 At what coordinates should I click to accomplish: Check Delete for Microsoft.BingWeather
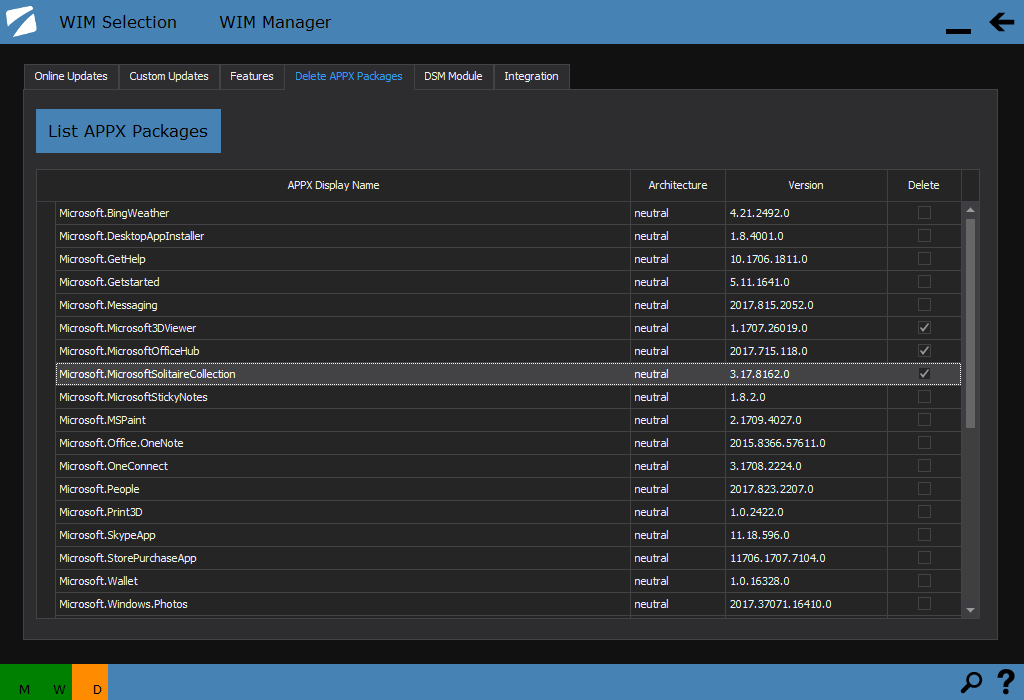(924, 213)
